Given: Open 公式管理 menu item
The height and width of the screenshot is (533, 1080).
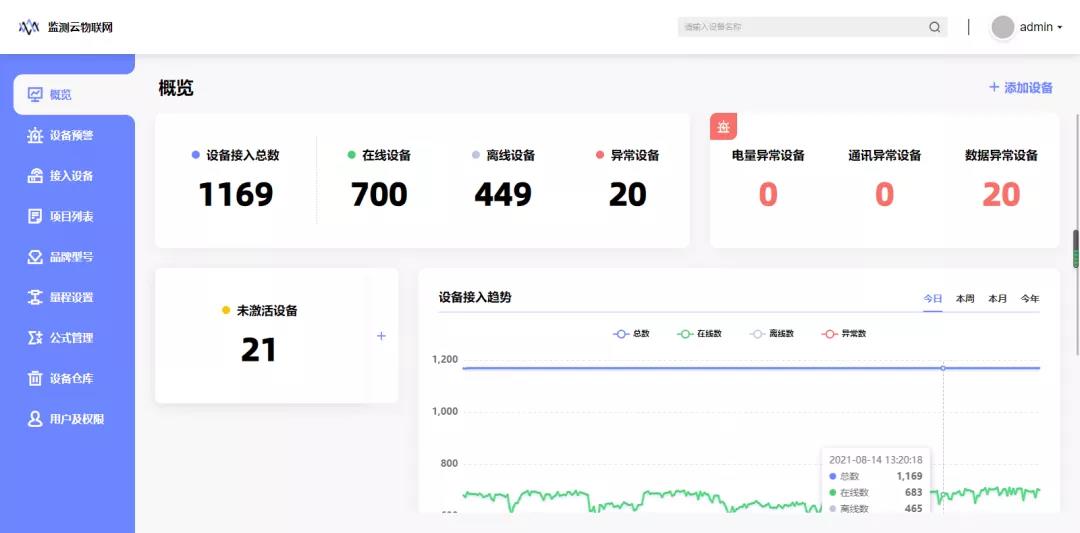Looking at the screenshot, I should coord(68,338).
